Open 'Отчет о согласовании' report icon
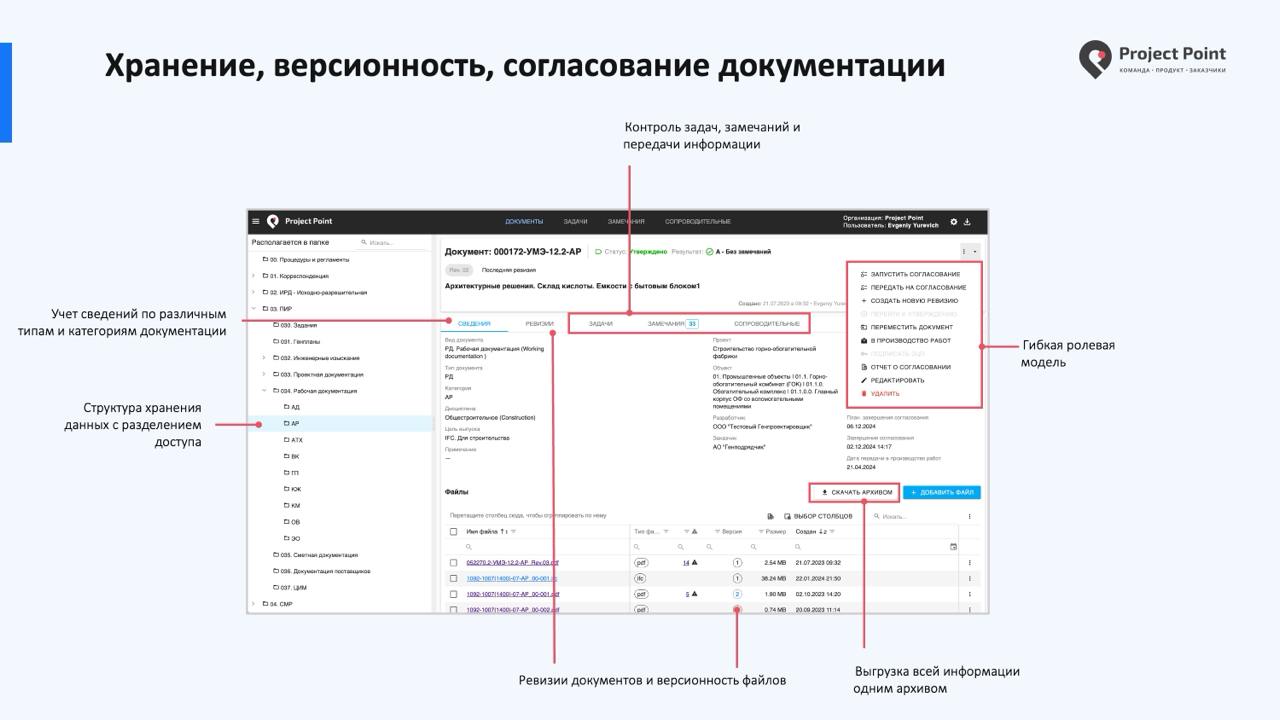1280x720 pixels. [863, 367]
